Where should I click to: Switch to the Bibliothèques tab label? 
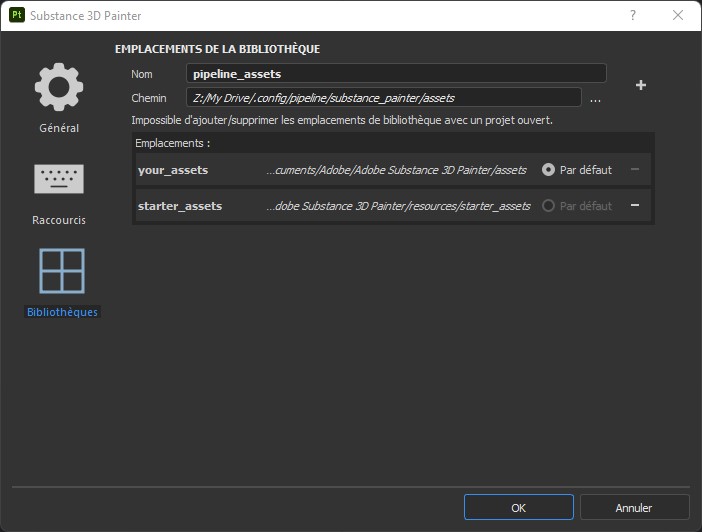[62, 312]
